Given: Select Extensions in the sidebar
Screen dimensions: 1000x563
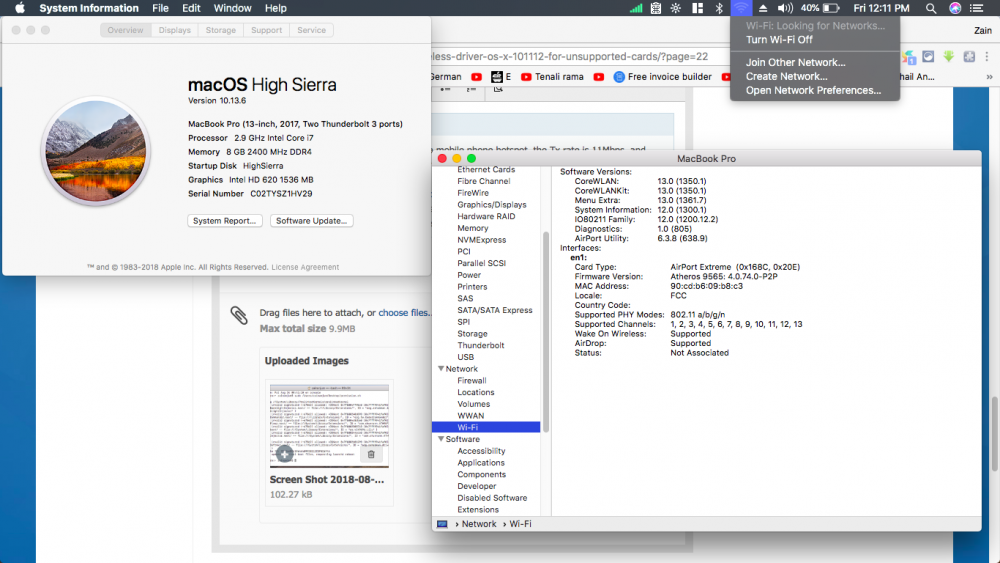Looking at the screenshot, I should click(x=478, y=509).
